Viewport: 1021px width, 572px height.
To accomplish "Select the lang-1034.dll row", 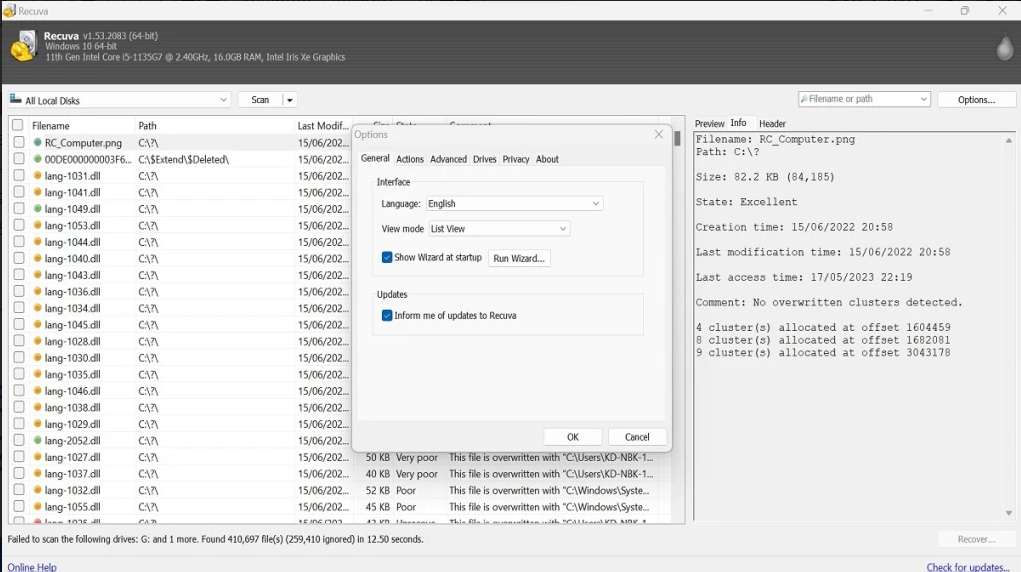I will 180,308.
